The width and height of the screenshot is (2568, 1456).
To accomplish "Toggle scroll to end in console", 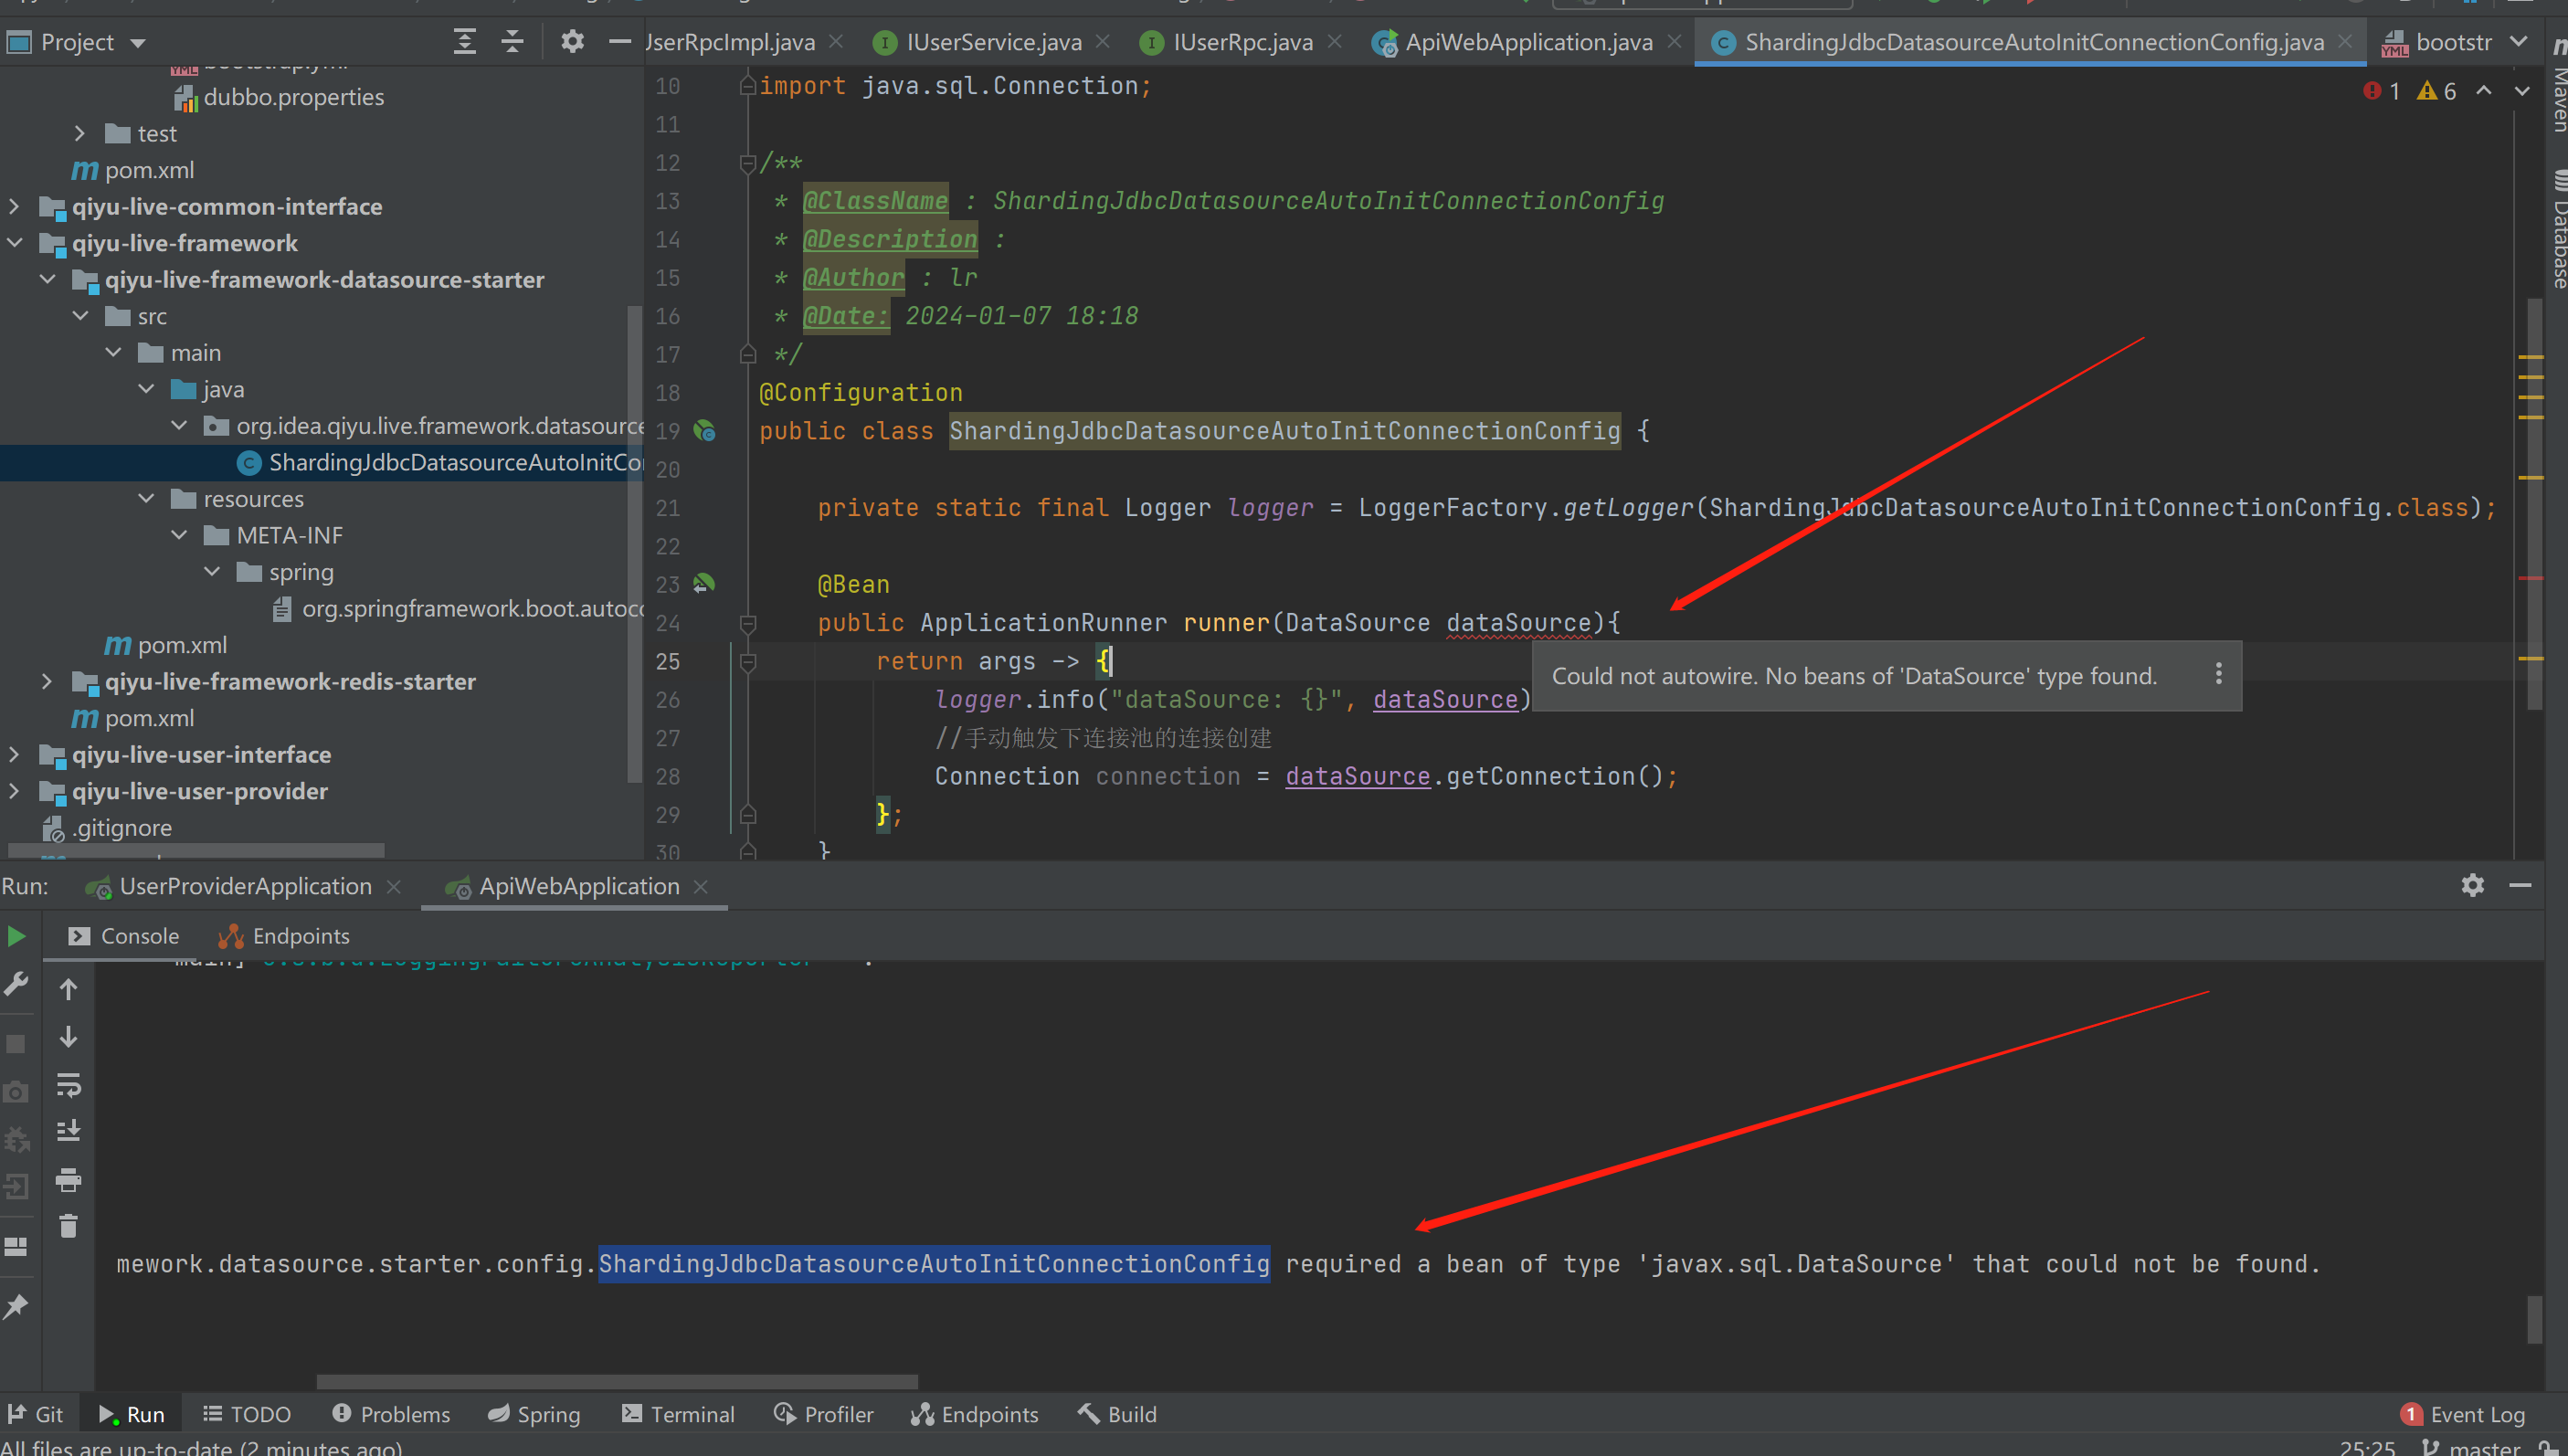I will point(68,1131).
